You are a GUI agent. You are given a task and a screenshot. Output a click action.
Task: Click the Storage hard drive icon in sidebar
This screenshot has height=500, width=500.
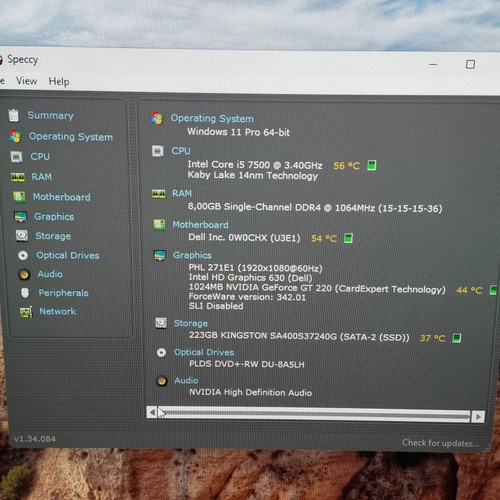coord(22,236)
